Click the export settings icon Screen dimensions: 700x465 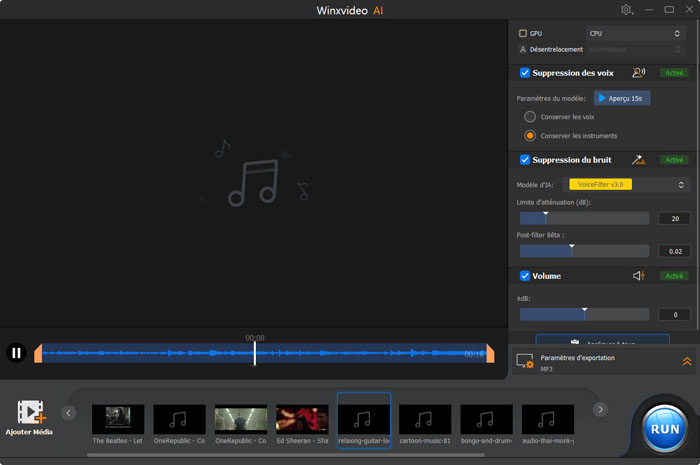(524, 361)
